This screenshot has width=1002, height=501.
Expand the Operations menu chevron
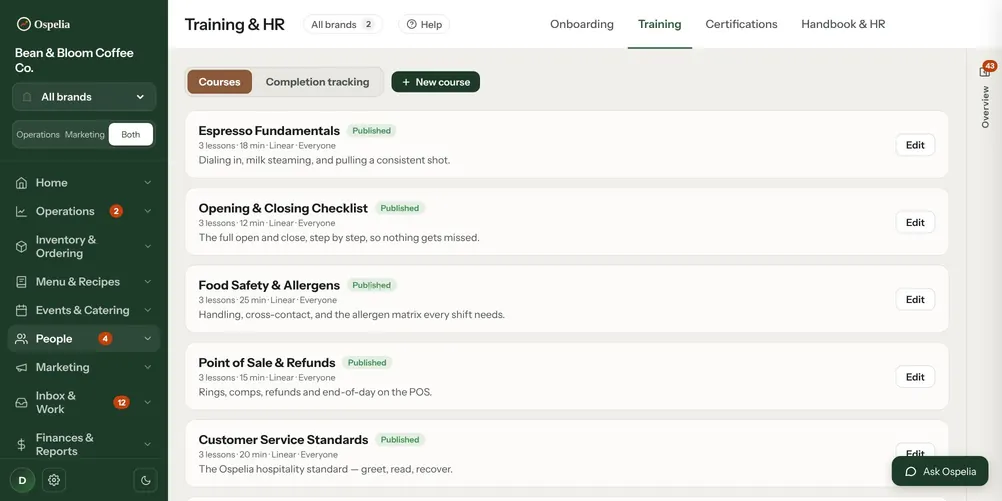pyautogui.click(x=148, y=212)
